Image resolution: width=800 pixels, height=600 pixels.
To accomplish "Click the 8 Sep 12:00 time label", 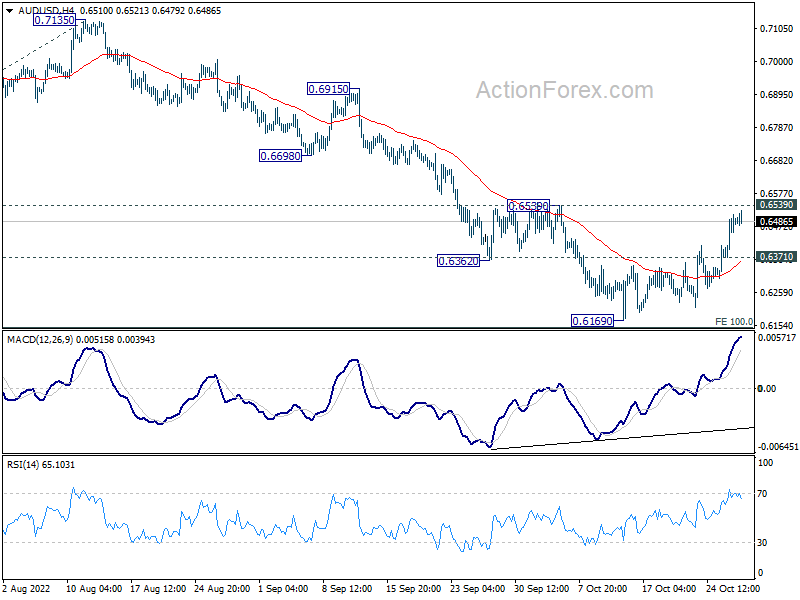I will click(348, 589).
